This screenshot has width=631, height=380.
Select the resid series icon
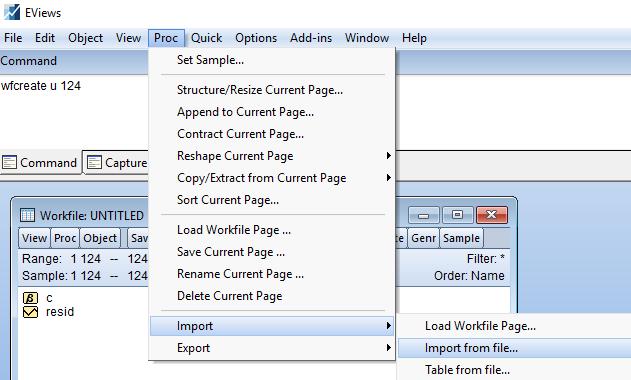(x=31, y=312)
